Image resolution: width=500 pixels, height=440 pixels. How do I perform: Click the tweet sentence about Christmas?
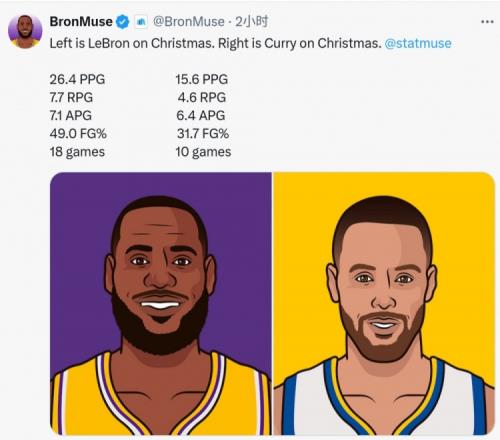(x=215, y=43)
